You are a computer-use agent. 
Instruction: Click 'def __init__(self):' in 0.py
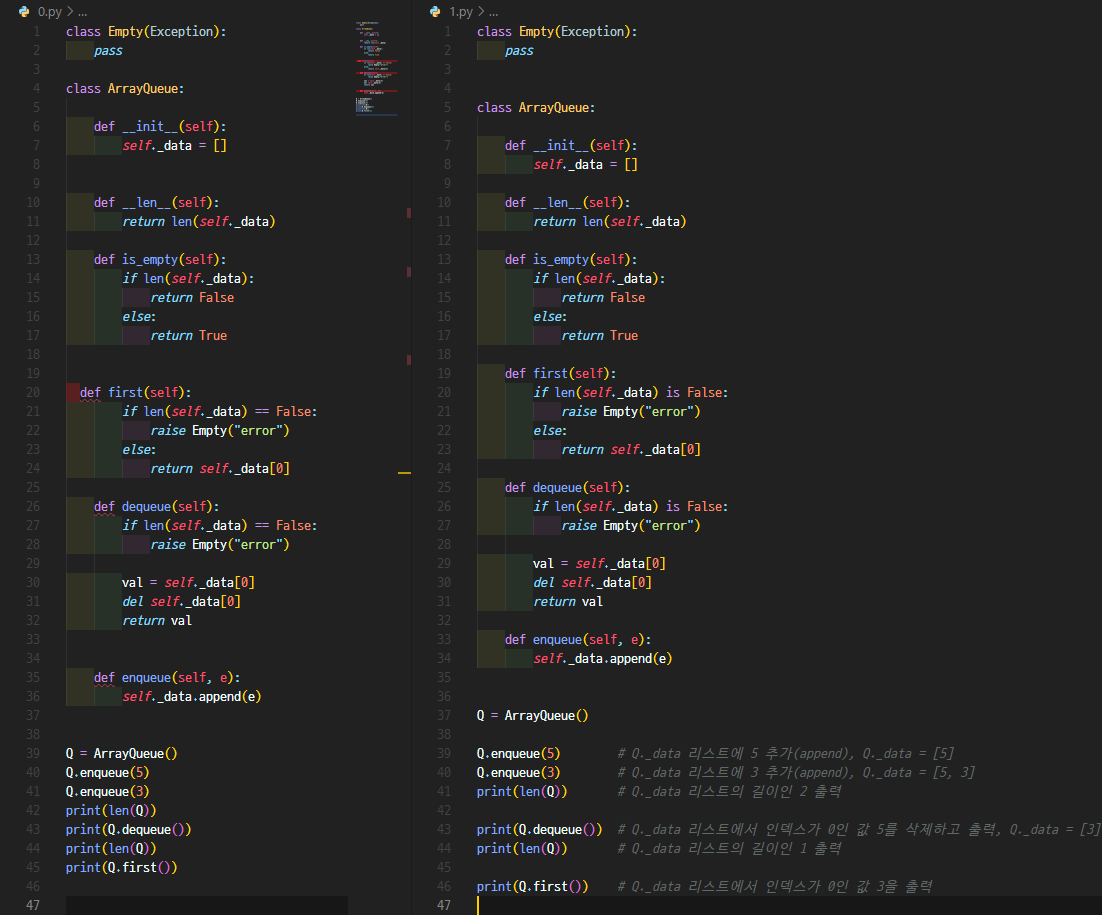[160, 126]
